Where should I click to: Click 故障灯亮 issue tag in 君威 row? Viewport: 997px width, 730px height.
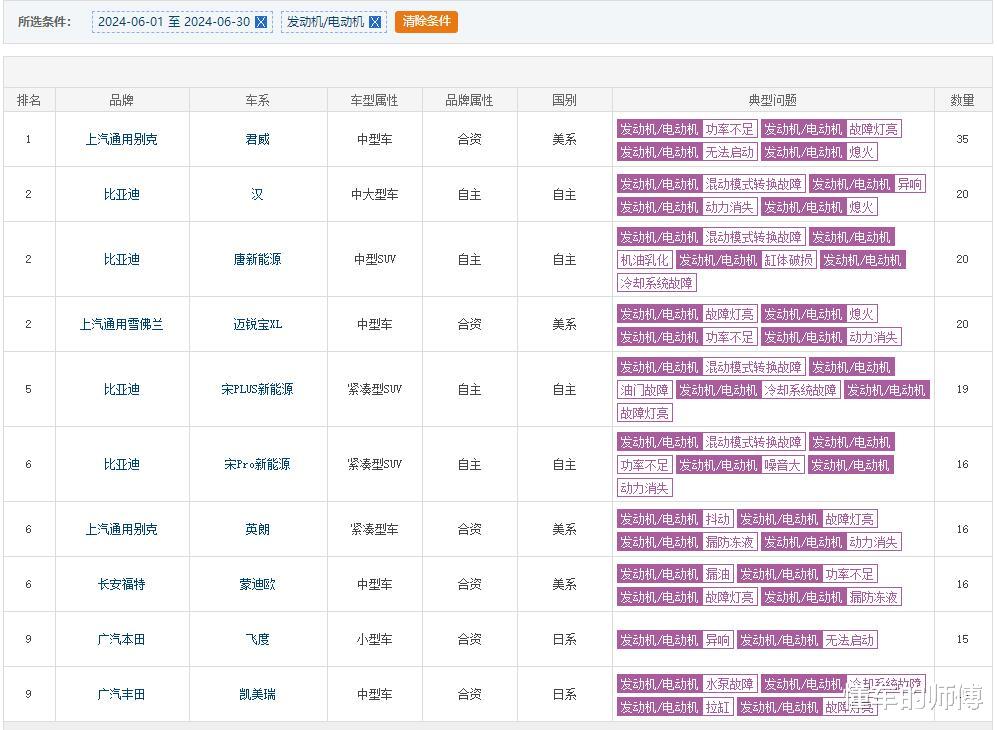click(x=873, y=129)
